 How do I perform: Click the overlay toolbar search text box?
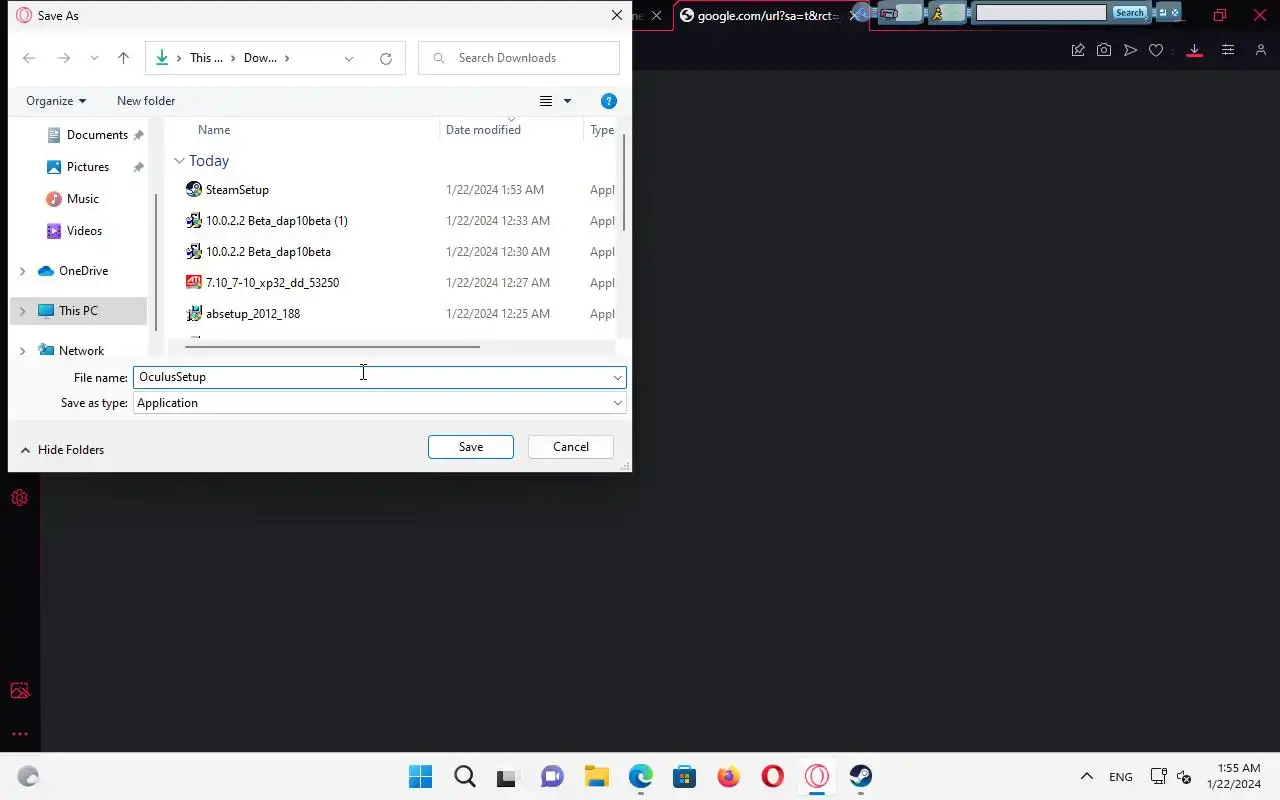(x=1041, y=13)
